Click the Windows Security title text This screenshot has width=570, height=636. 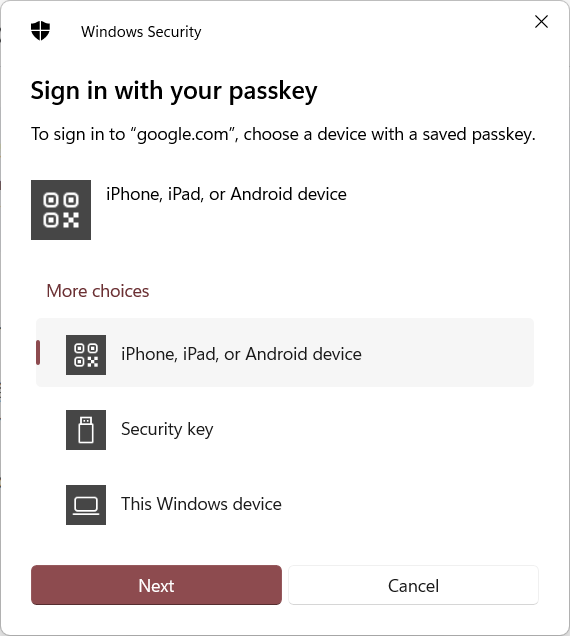click(x=141, y=32)
